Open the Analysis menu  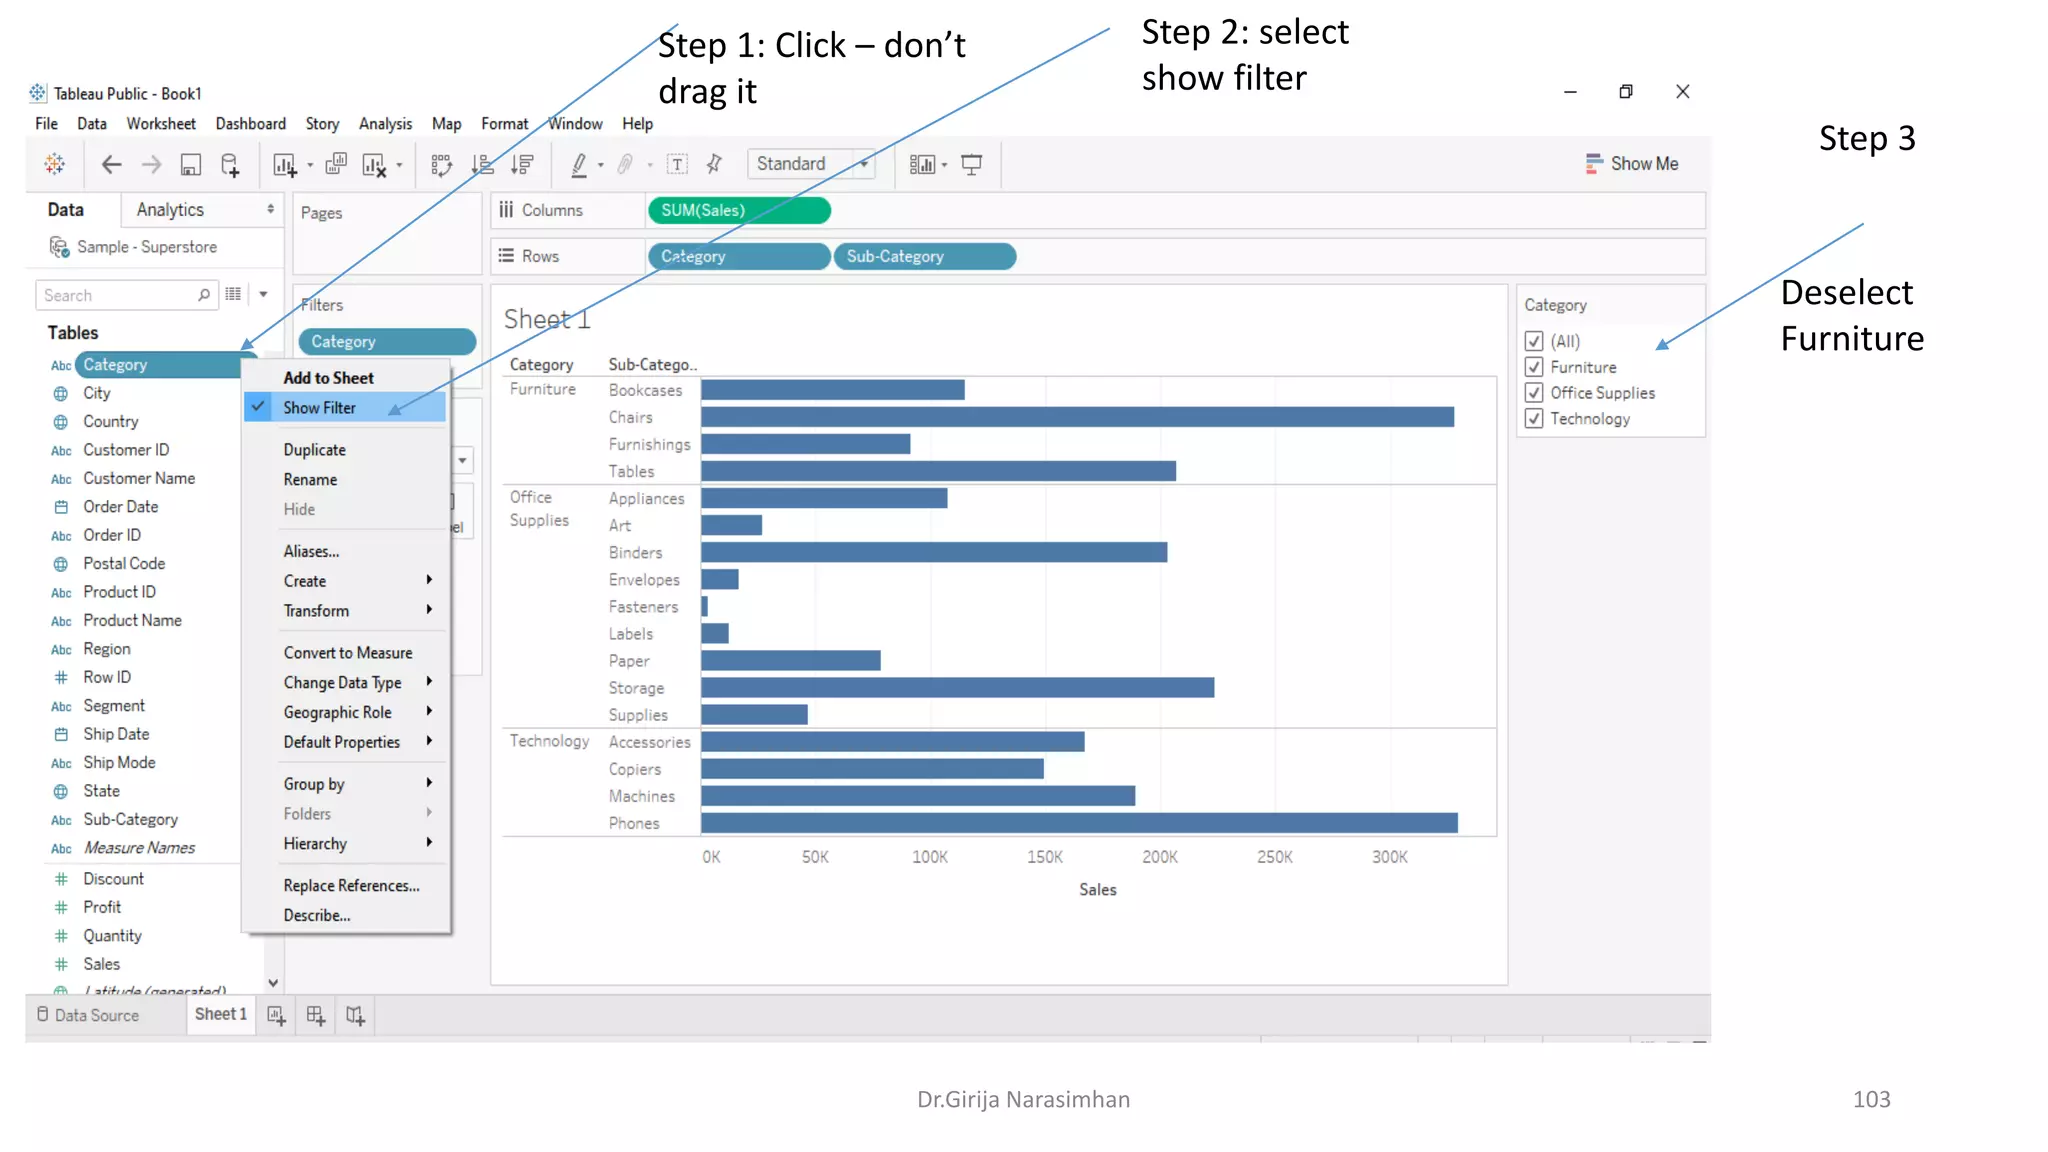[x=385, y=124]
